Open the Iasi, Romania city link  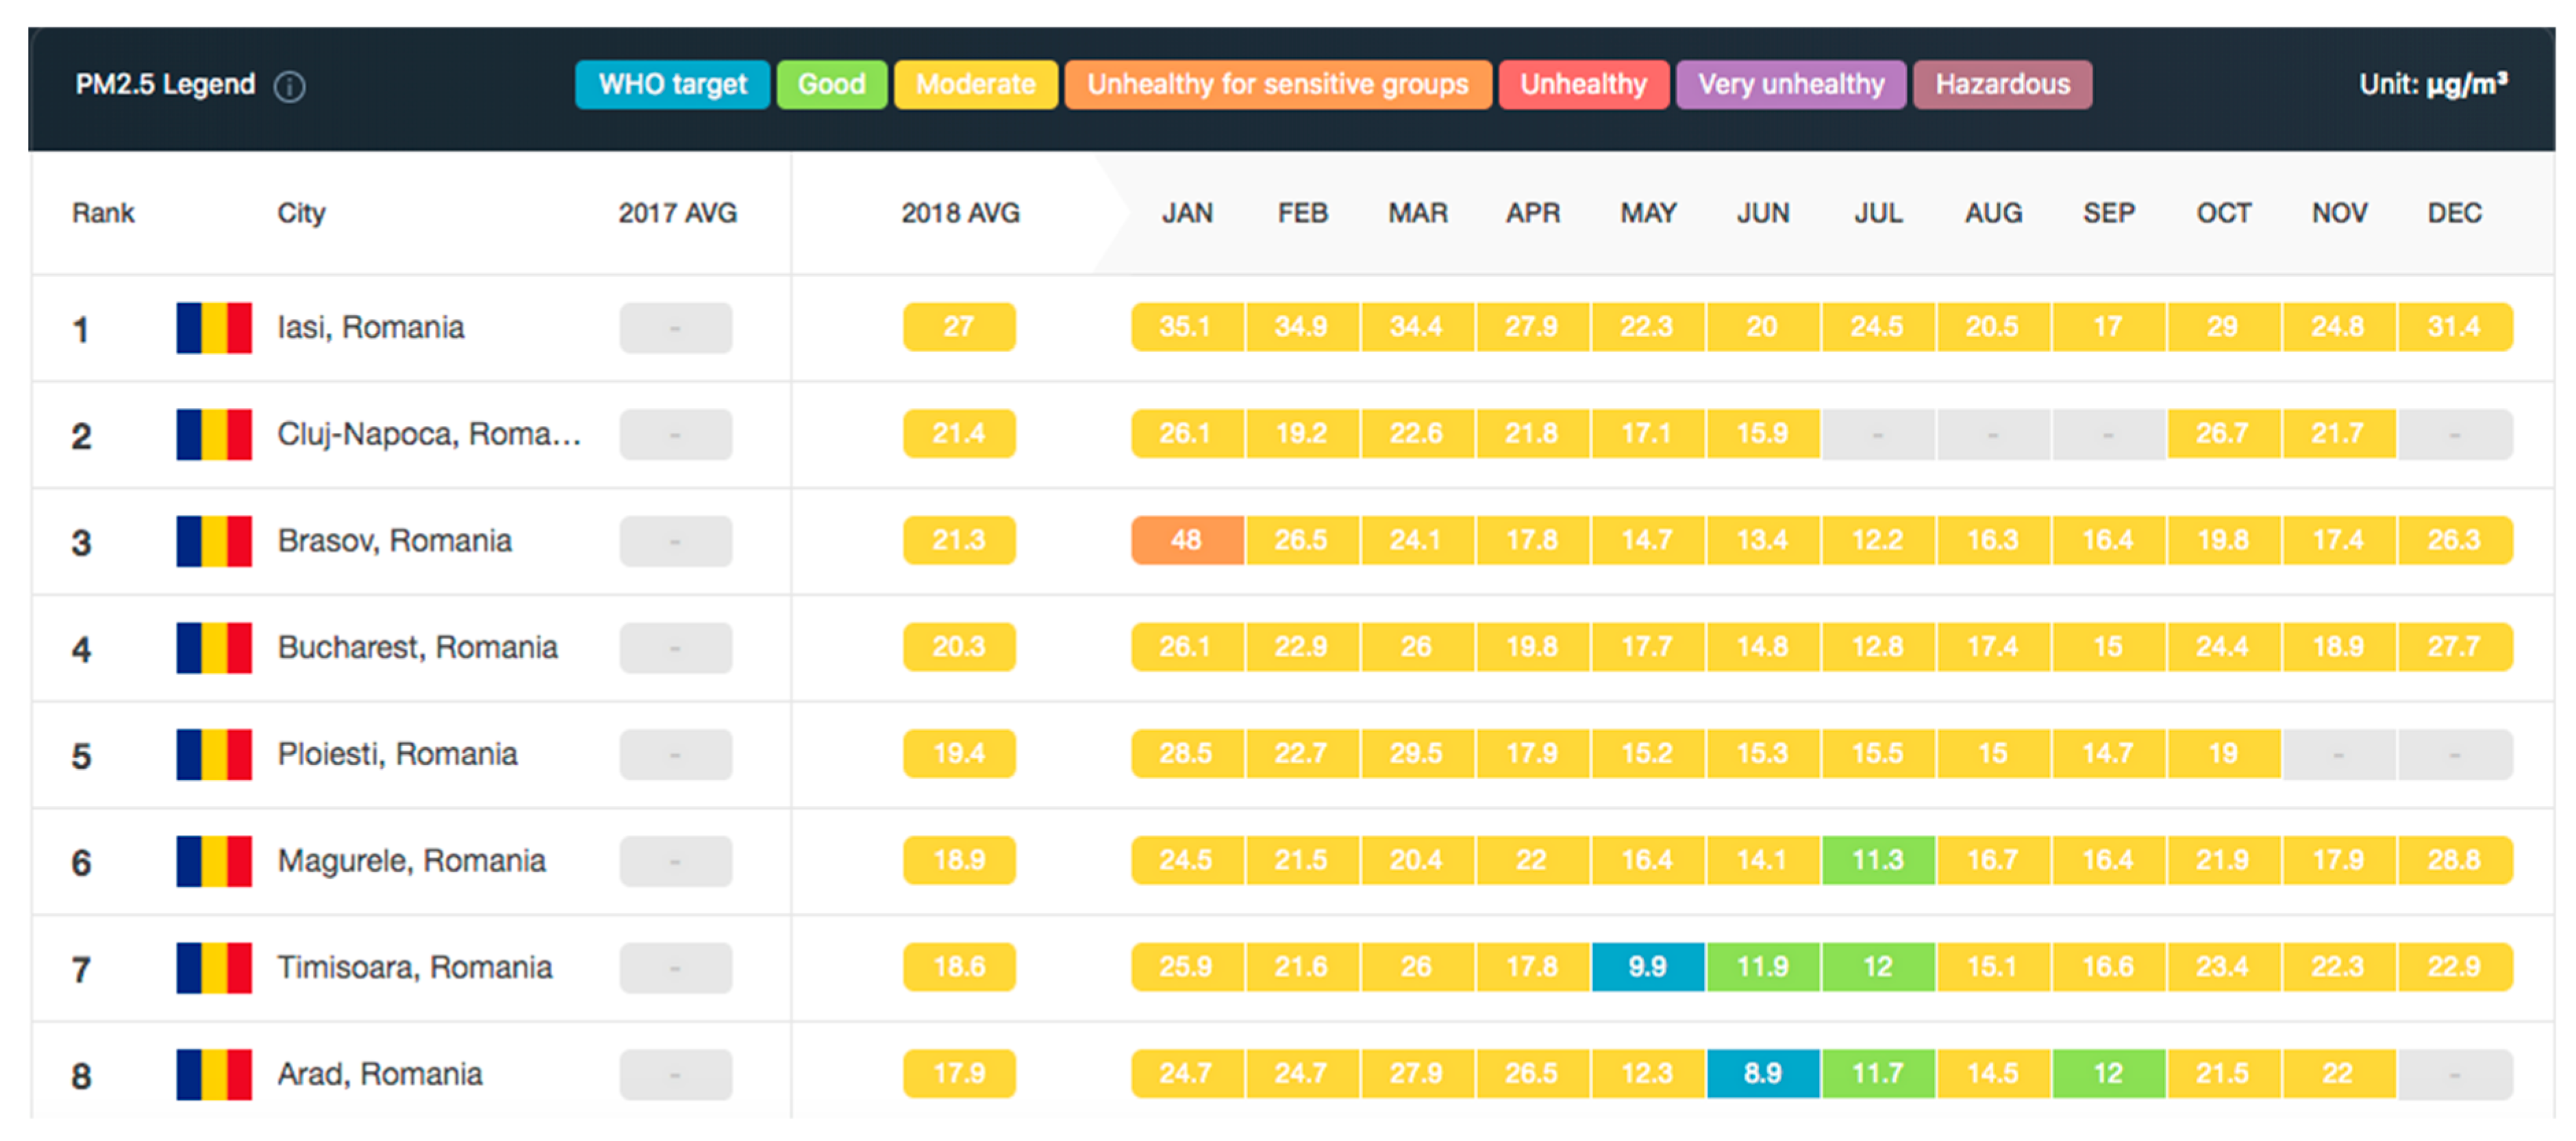click(x=370, y=328)
